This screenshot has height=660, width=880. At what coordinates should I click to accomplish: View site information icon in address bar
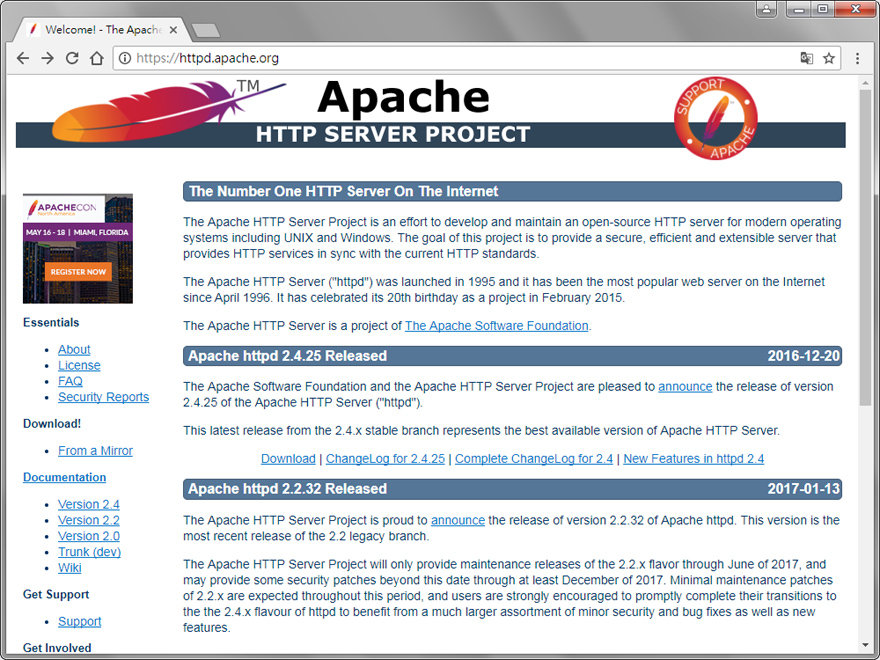coord(125,58)
